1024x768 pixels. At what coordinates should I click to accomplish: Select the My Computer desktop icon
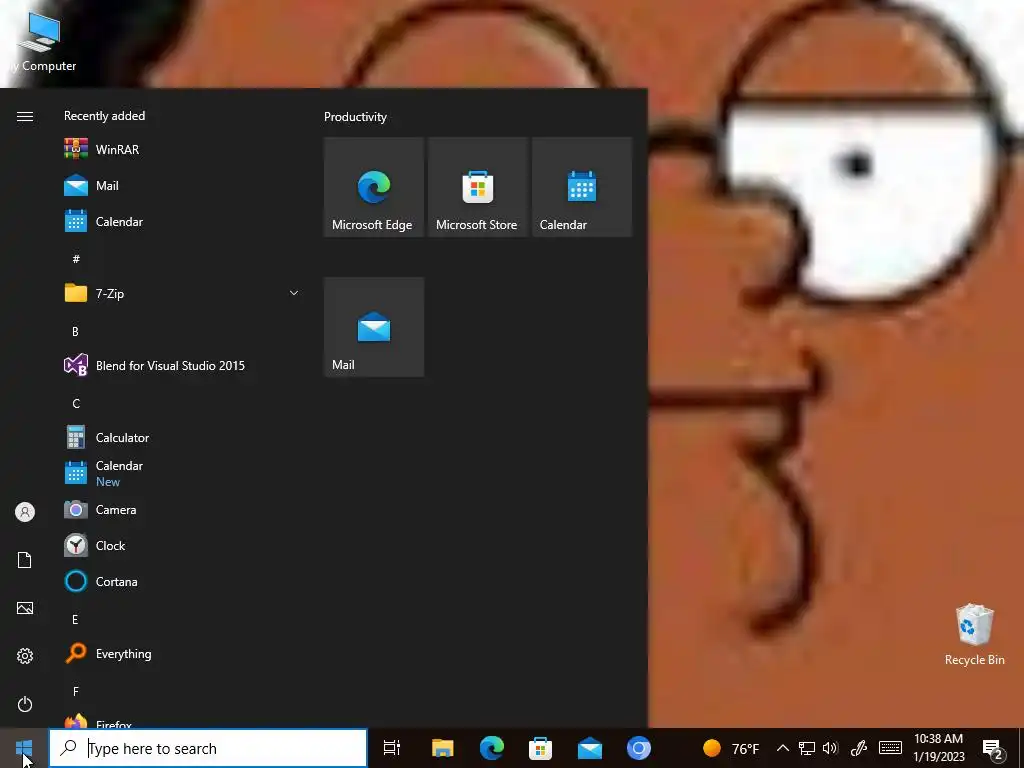coord(40,42)
